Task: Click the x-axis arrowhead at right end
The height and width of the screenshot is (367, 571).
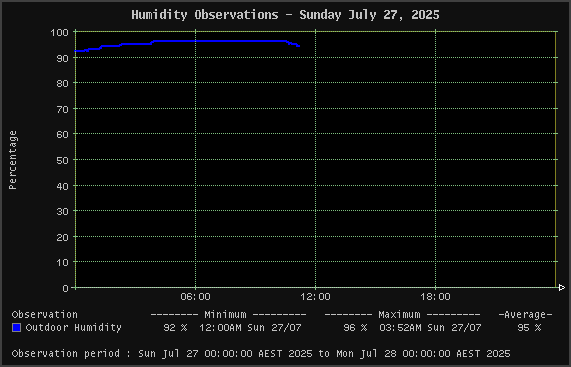Action: pos(562,288)
